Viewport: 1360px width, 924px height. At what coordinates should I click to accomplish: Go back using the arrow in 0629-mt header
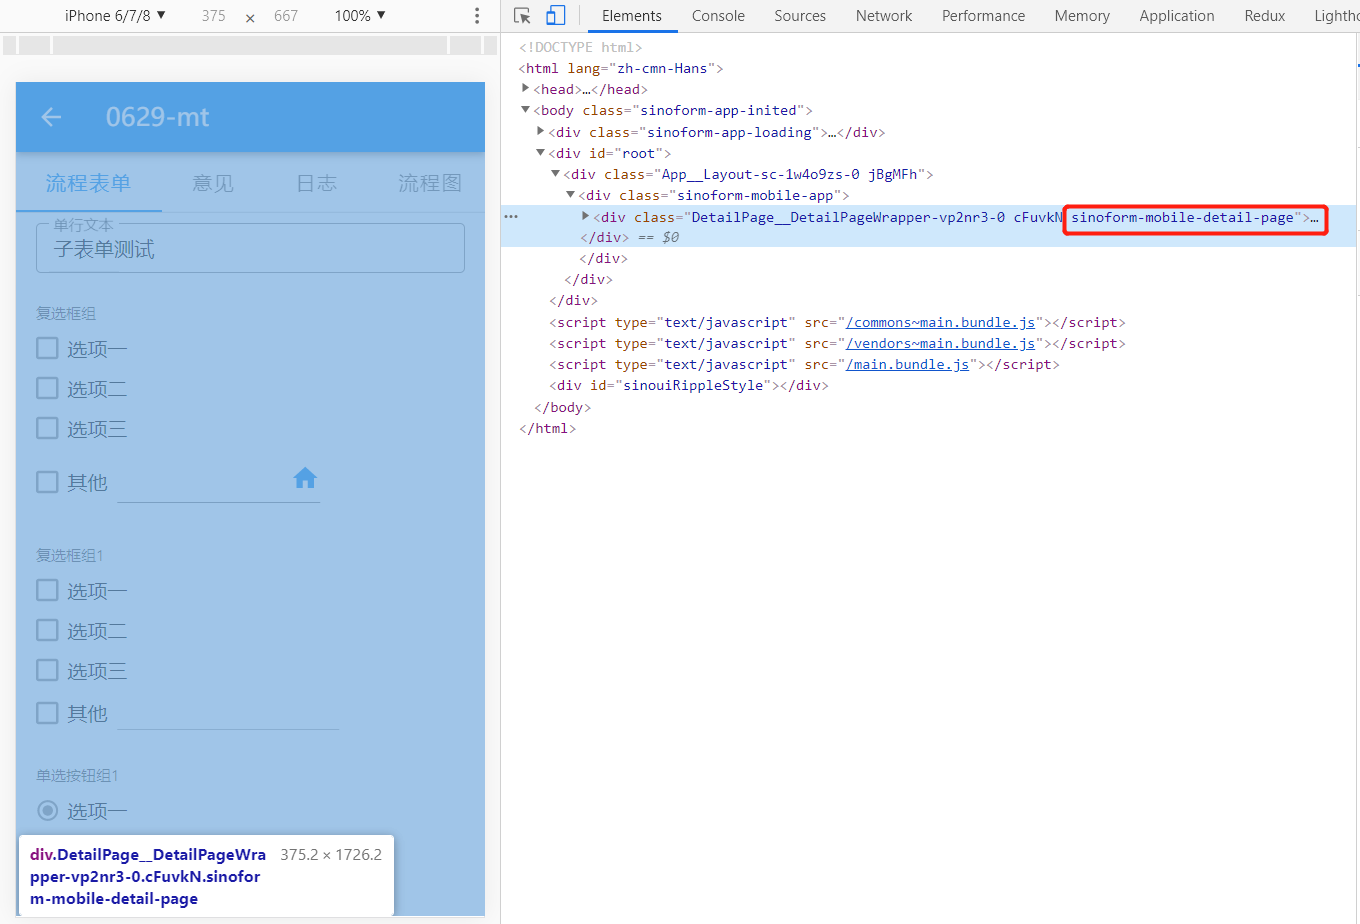pos(52,117)
